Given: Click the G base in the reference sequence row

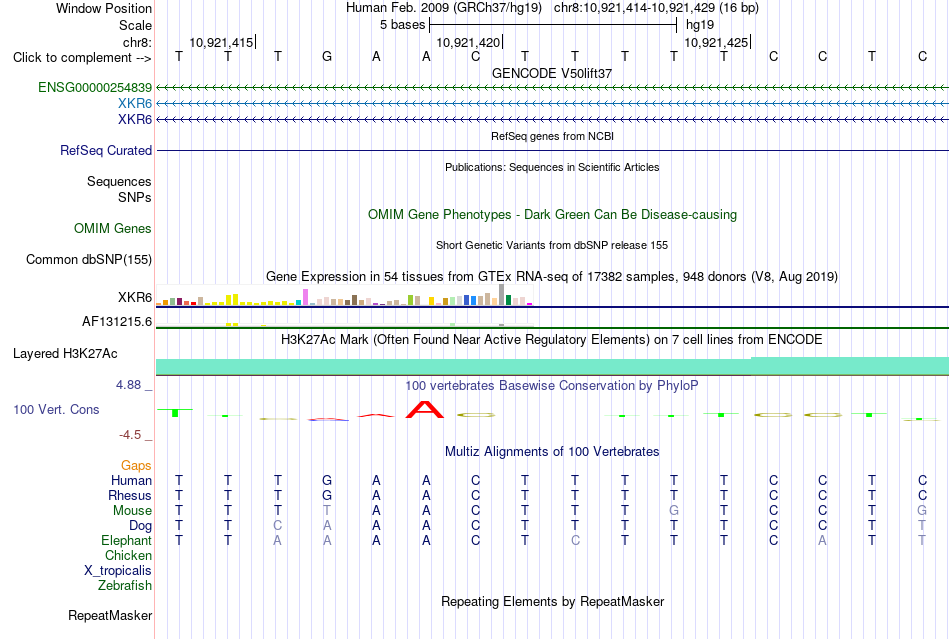Looking at the screenshot, I should [x=327, y=56].
